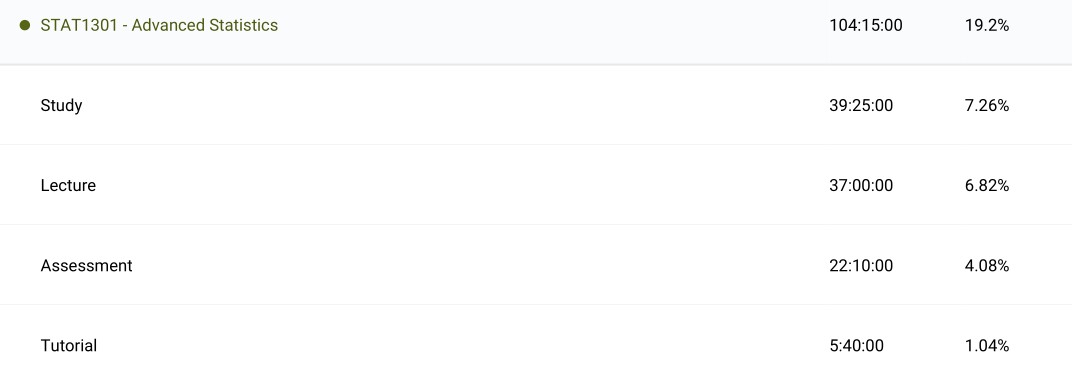This screenshot has height=377, width=1072.
Task: Click the 19.2% project percentage
Action: [x=987, y=25]
